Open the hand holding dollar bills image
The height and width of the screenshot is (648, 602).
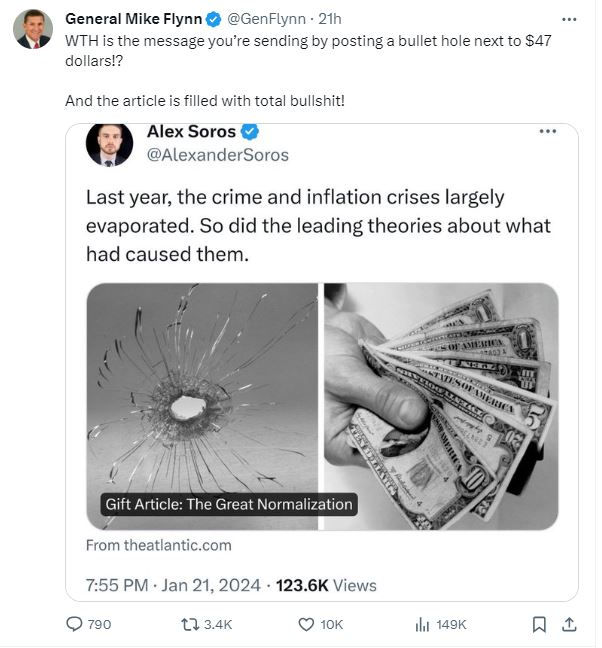[440, 405]
